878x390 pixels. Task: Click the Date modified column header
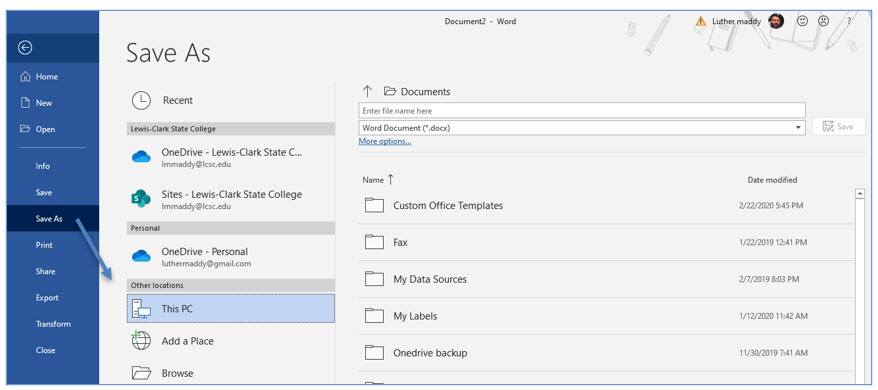point(772,180)
